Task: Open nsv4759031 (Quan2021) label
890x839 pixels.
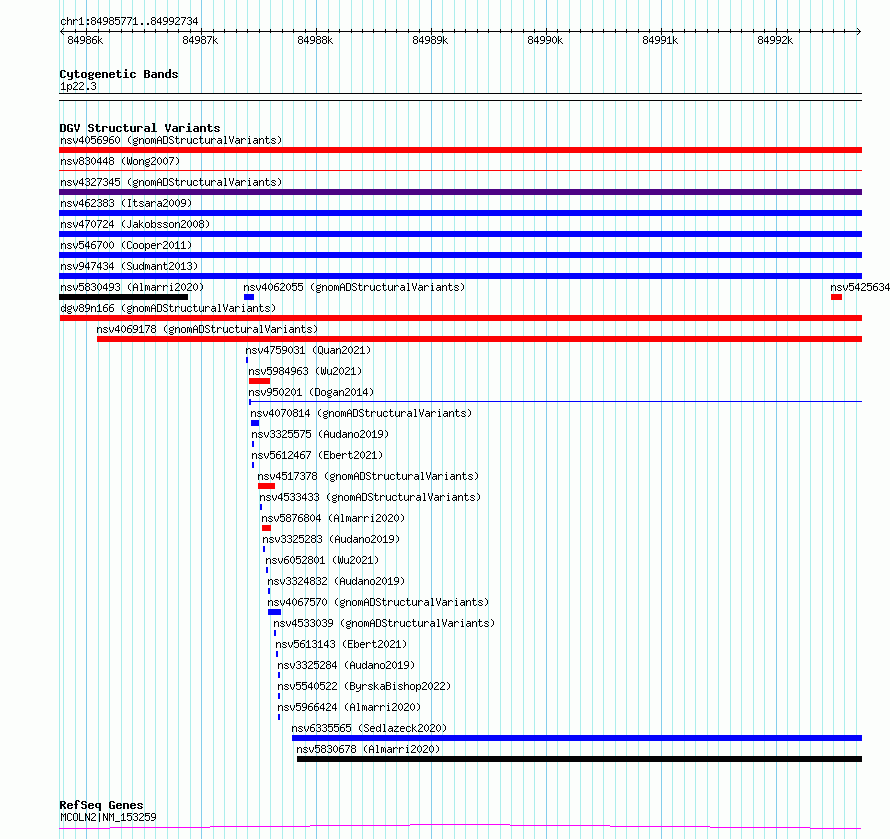Action: click(308, 350)
